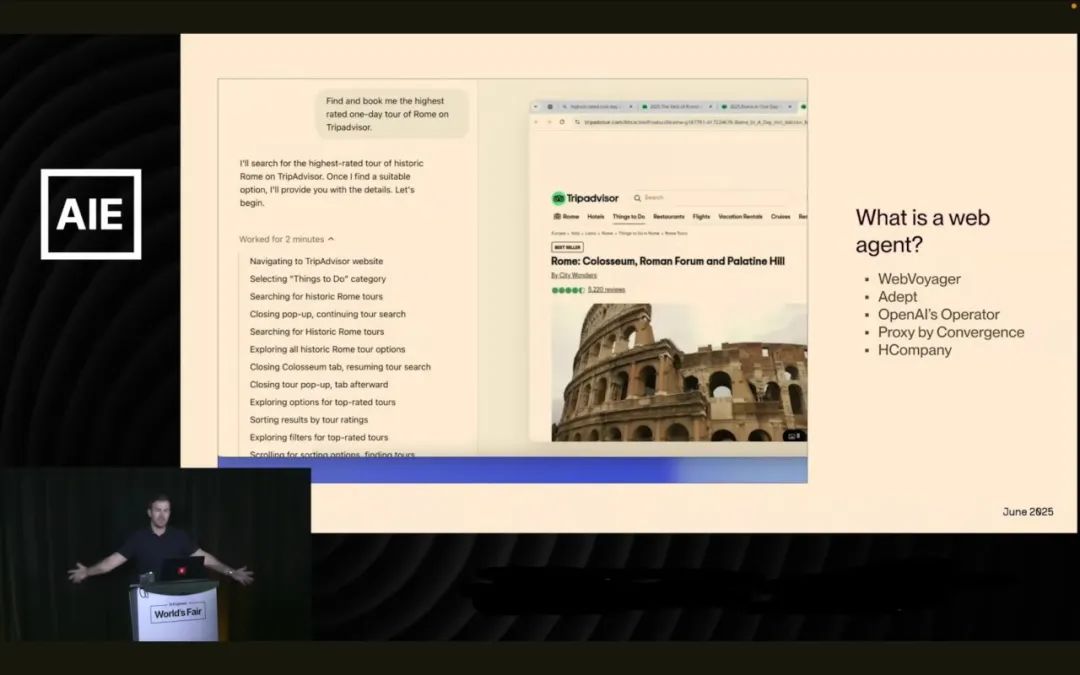The height and width of the screenshot is (675, 1080).
Task: Click the 'By City Wonders' link
Action: 574,275
